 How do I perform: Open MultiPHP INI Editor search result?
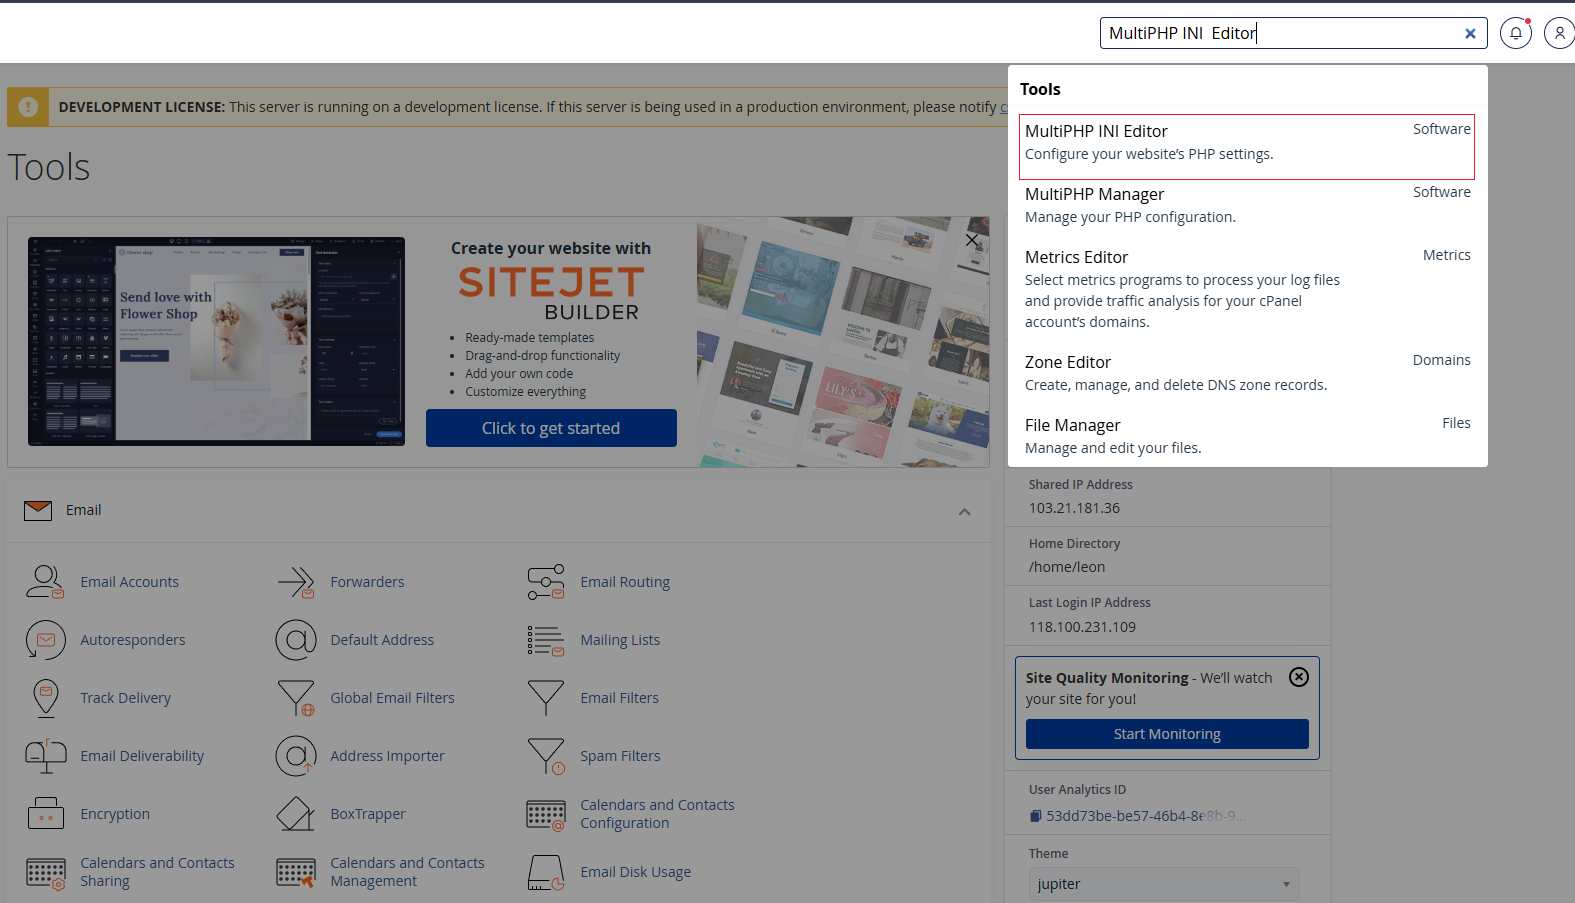(1246, 147)
